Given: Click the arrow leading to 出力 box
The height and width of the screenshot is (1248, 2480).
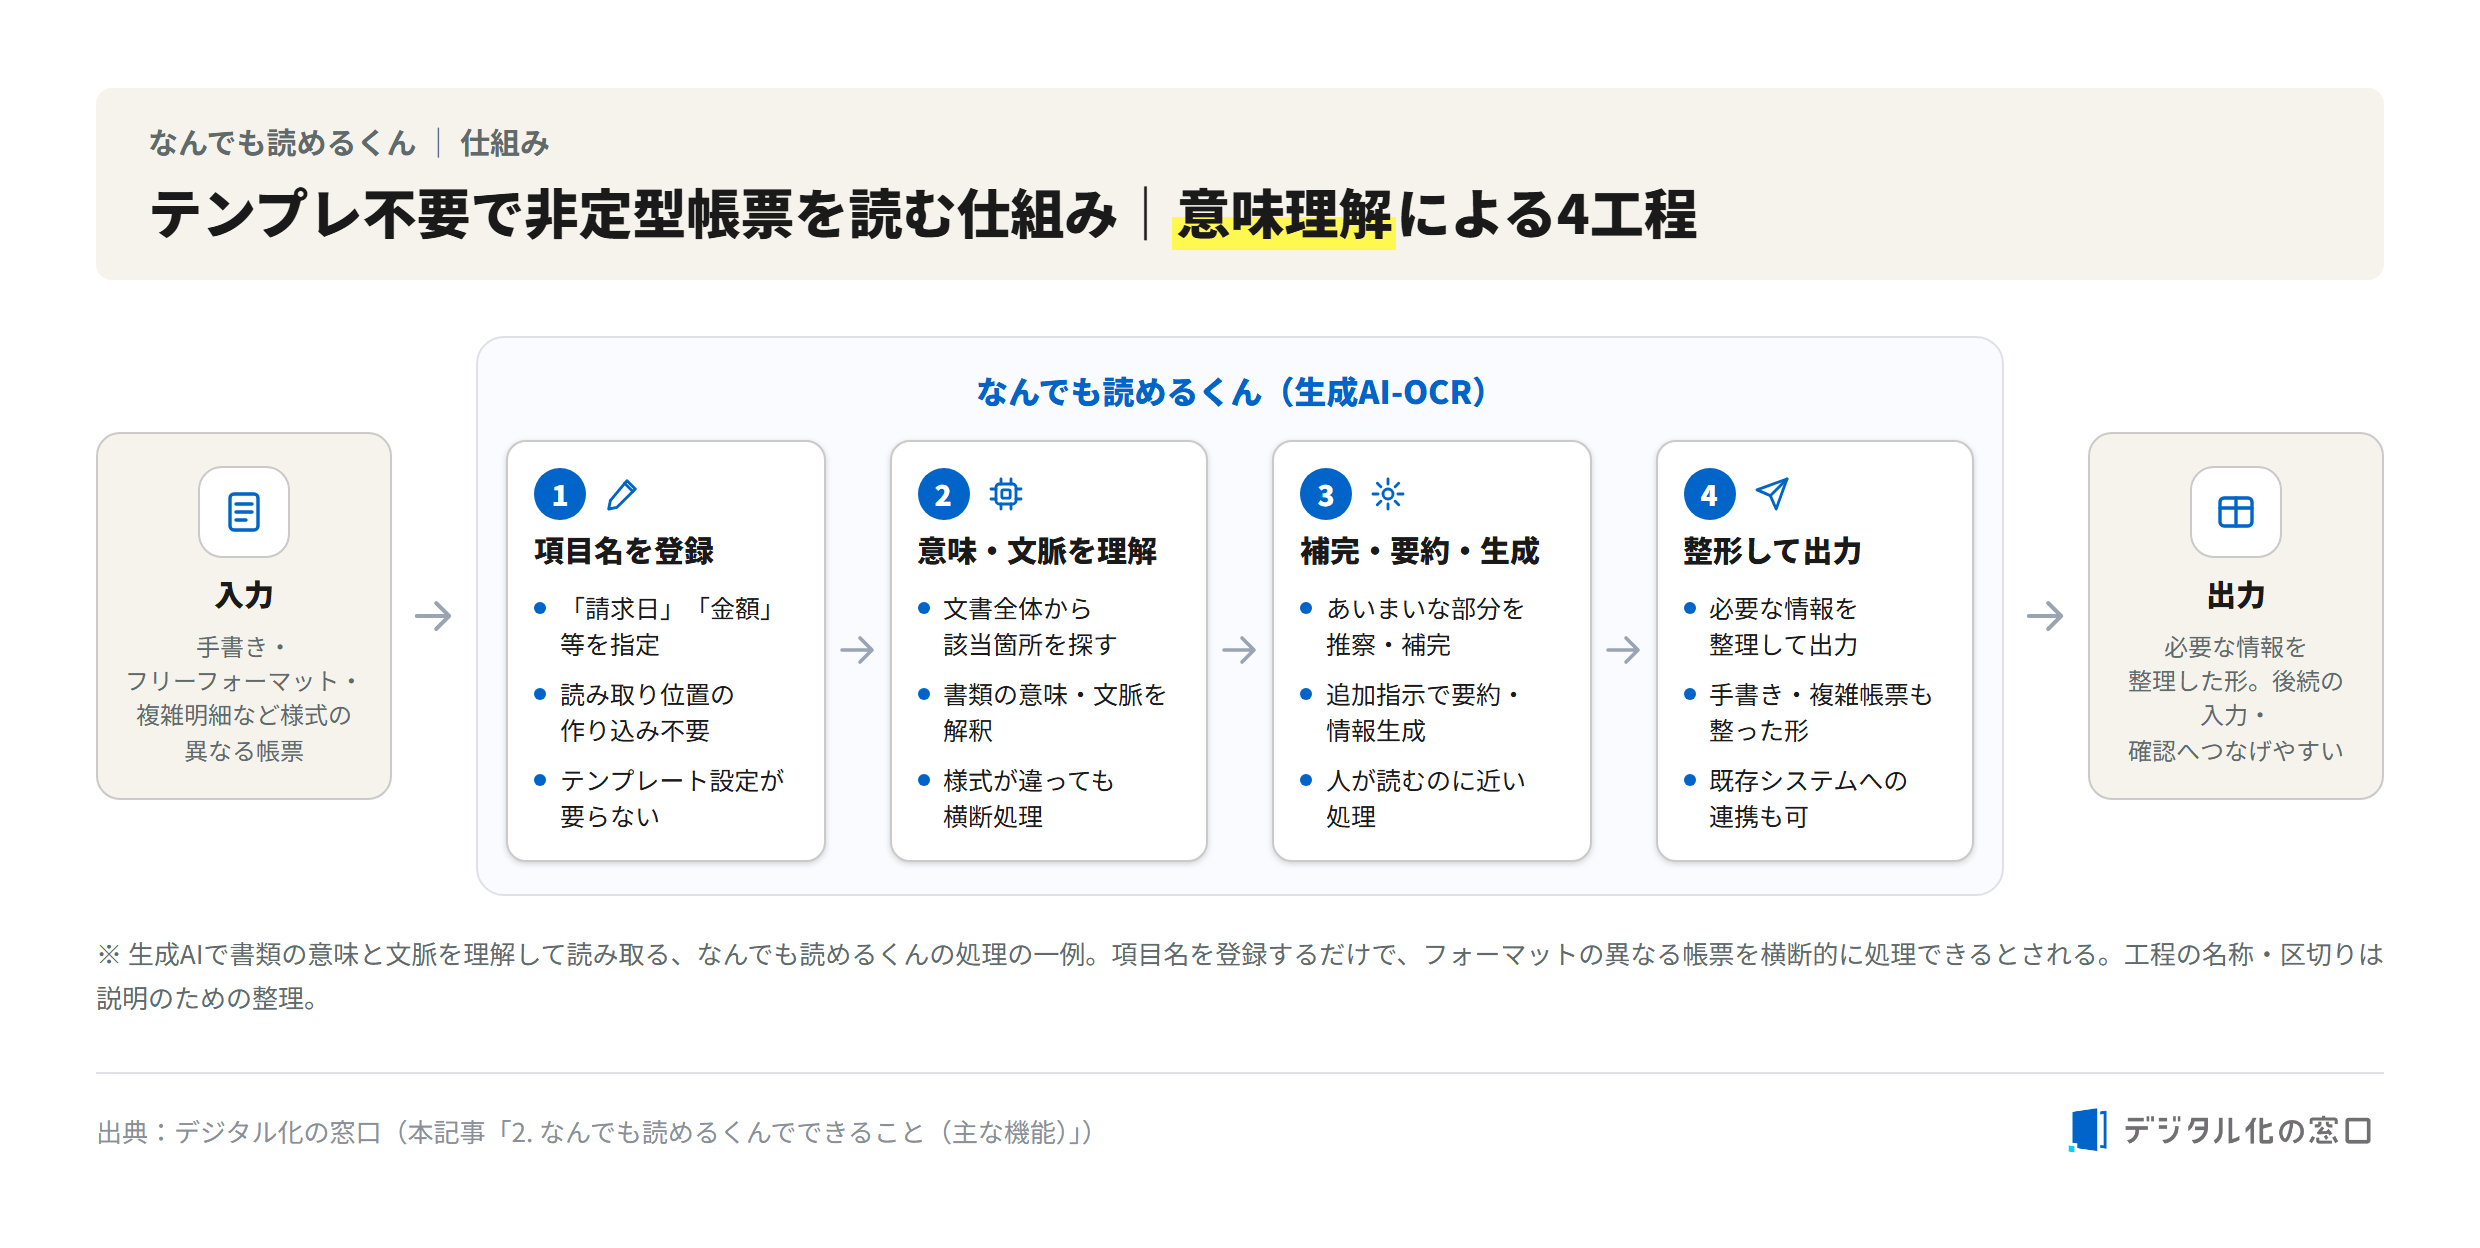Looking at the screenshot, I should (2045, 615).
